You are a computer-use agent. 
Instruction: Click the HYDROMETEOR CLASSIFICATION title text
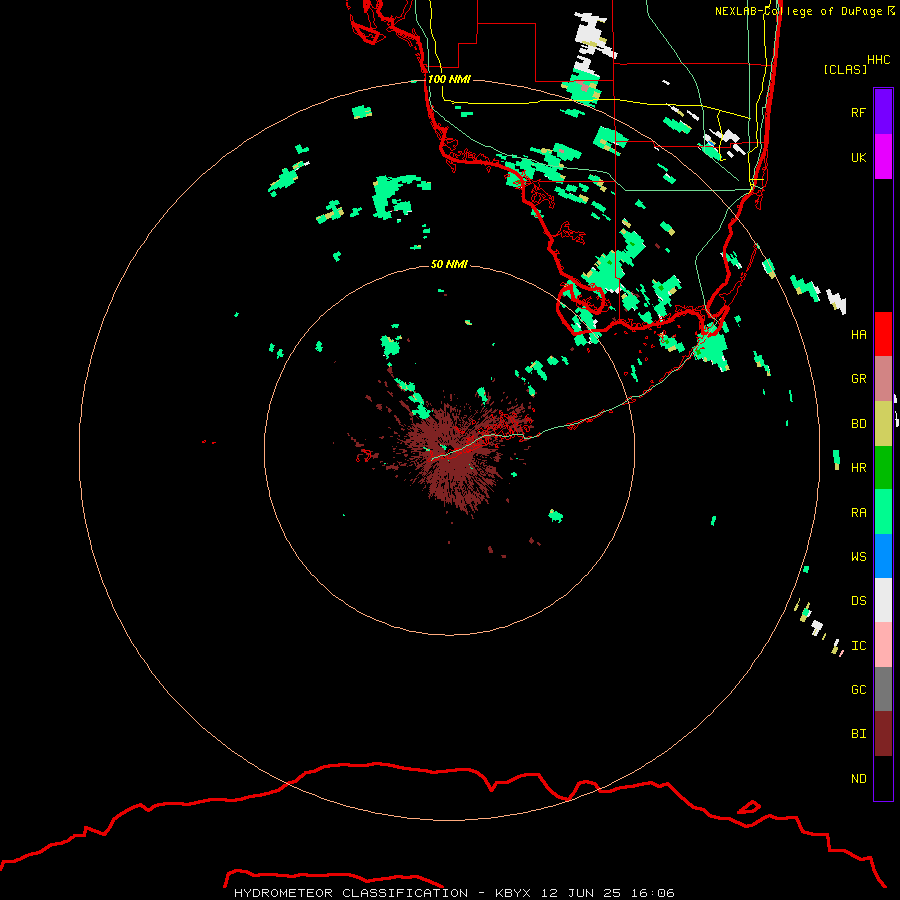(x=351, y=893)
